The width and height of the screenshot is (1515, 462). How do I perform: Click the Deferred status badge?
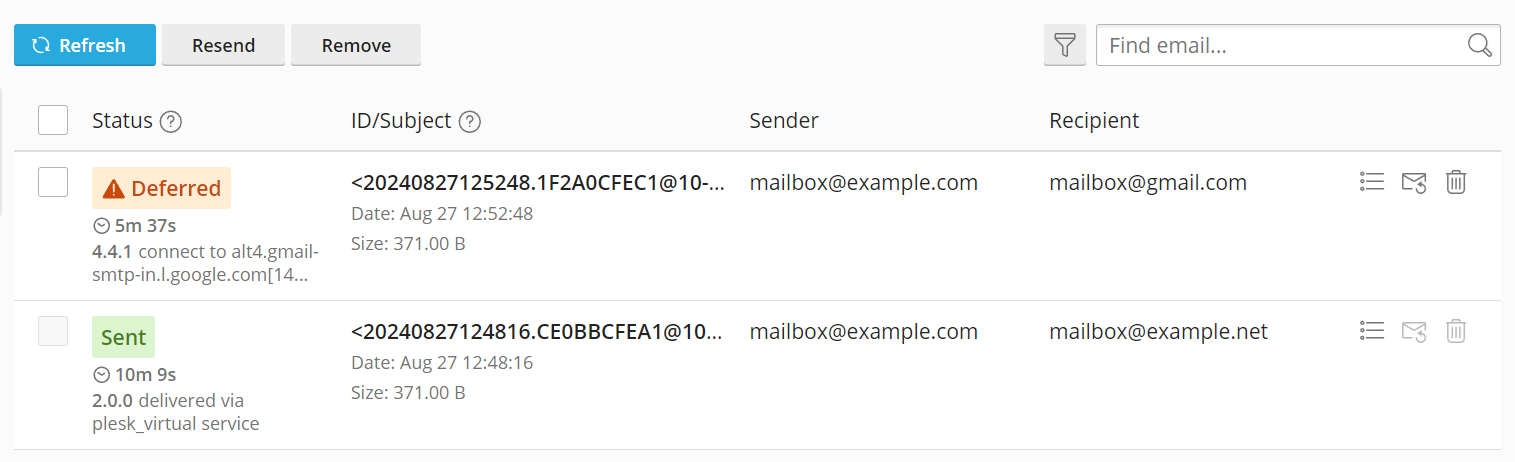coord(162,188)
